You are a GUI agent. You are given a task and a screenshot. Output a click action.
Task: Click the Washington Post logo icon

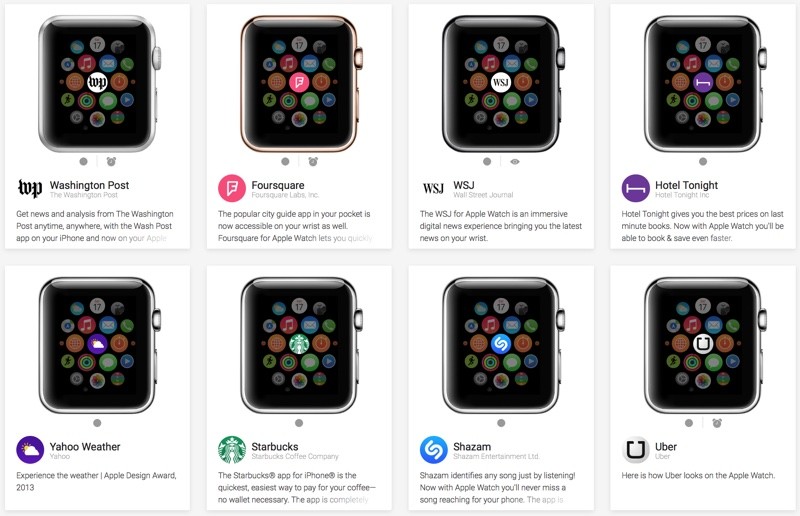point(30,188)
